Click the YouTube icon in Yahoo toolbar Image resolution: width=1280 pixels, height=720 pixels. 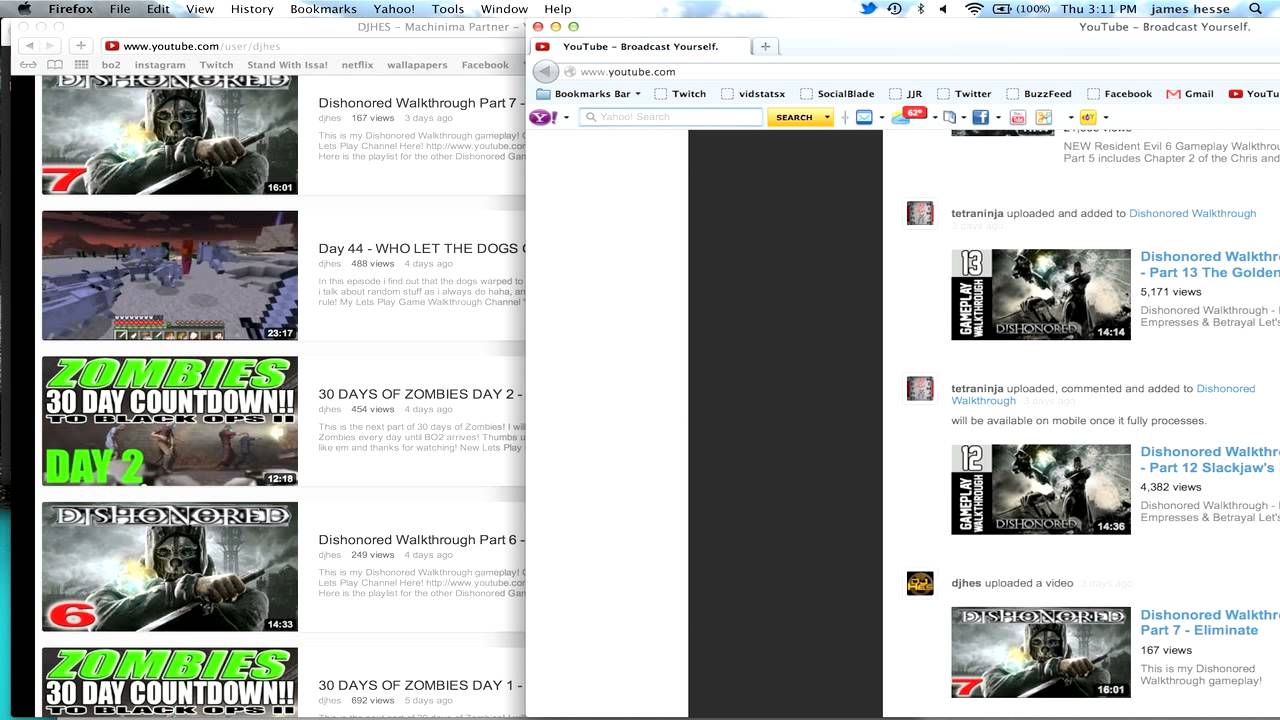(1018, 117)
